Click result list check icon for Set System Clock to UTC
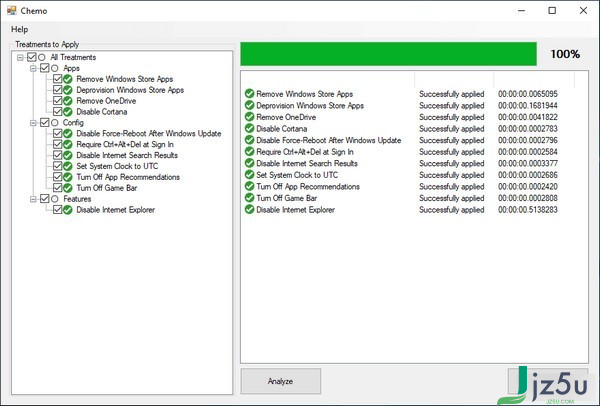 (x=249, y=175)
